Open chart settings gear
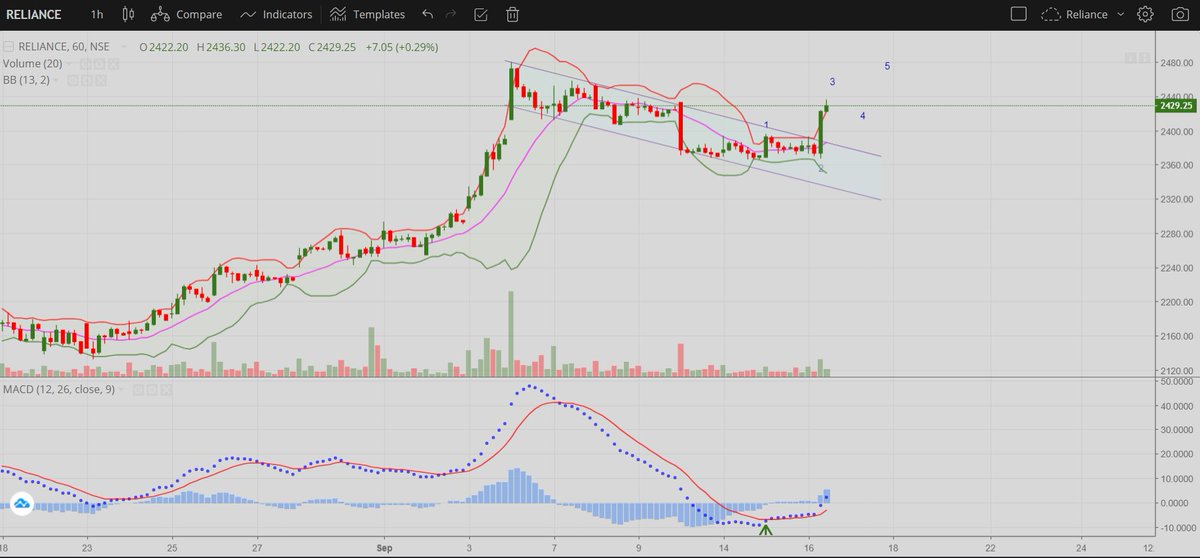The width and height of the screenshot is (1200, 558). (1146, 14)
